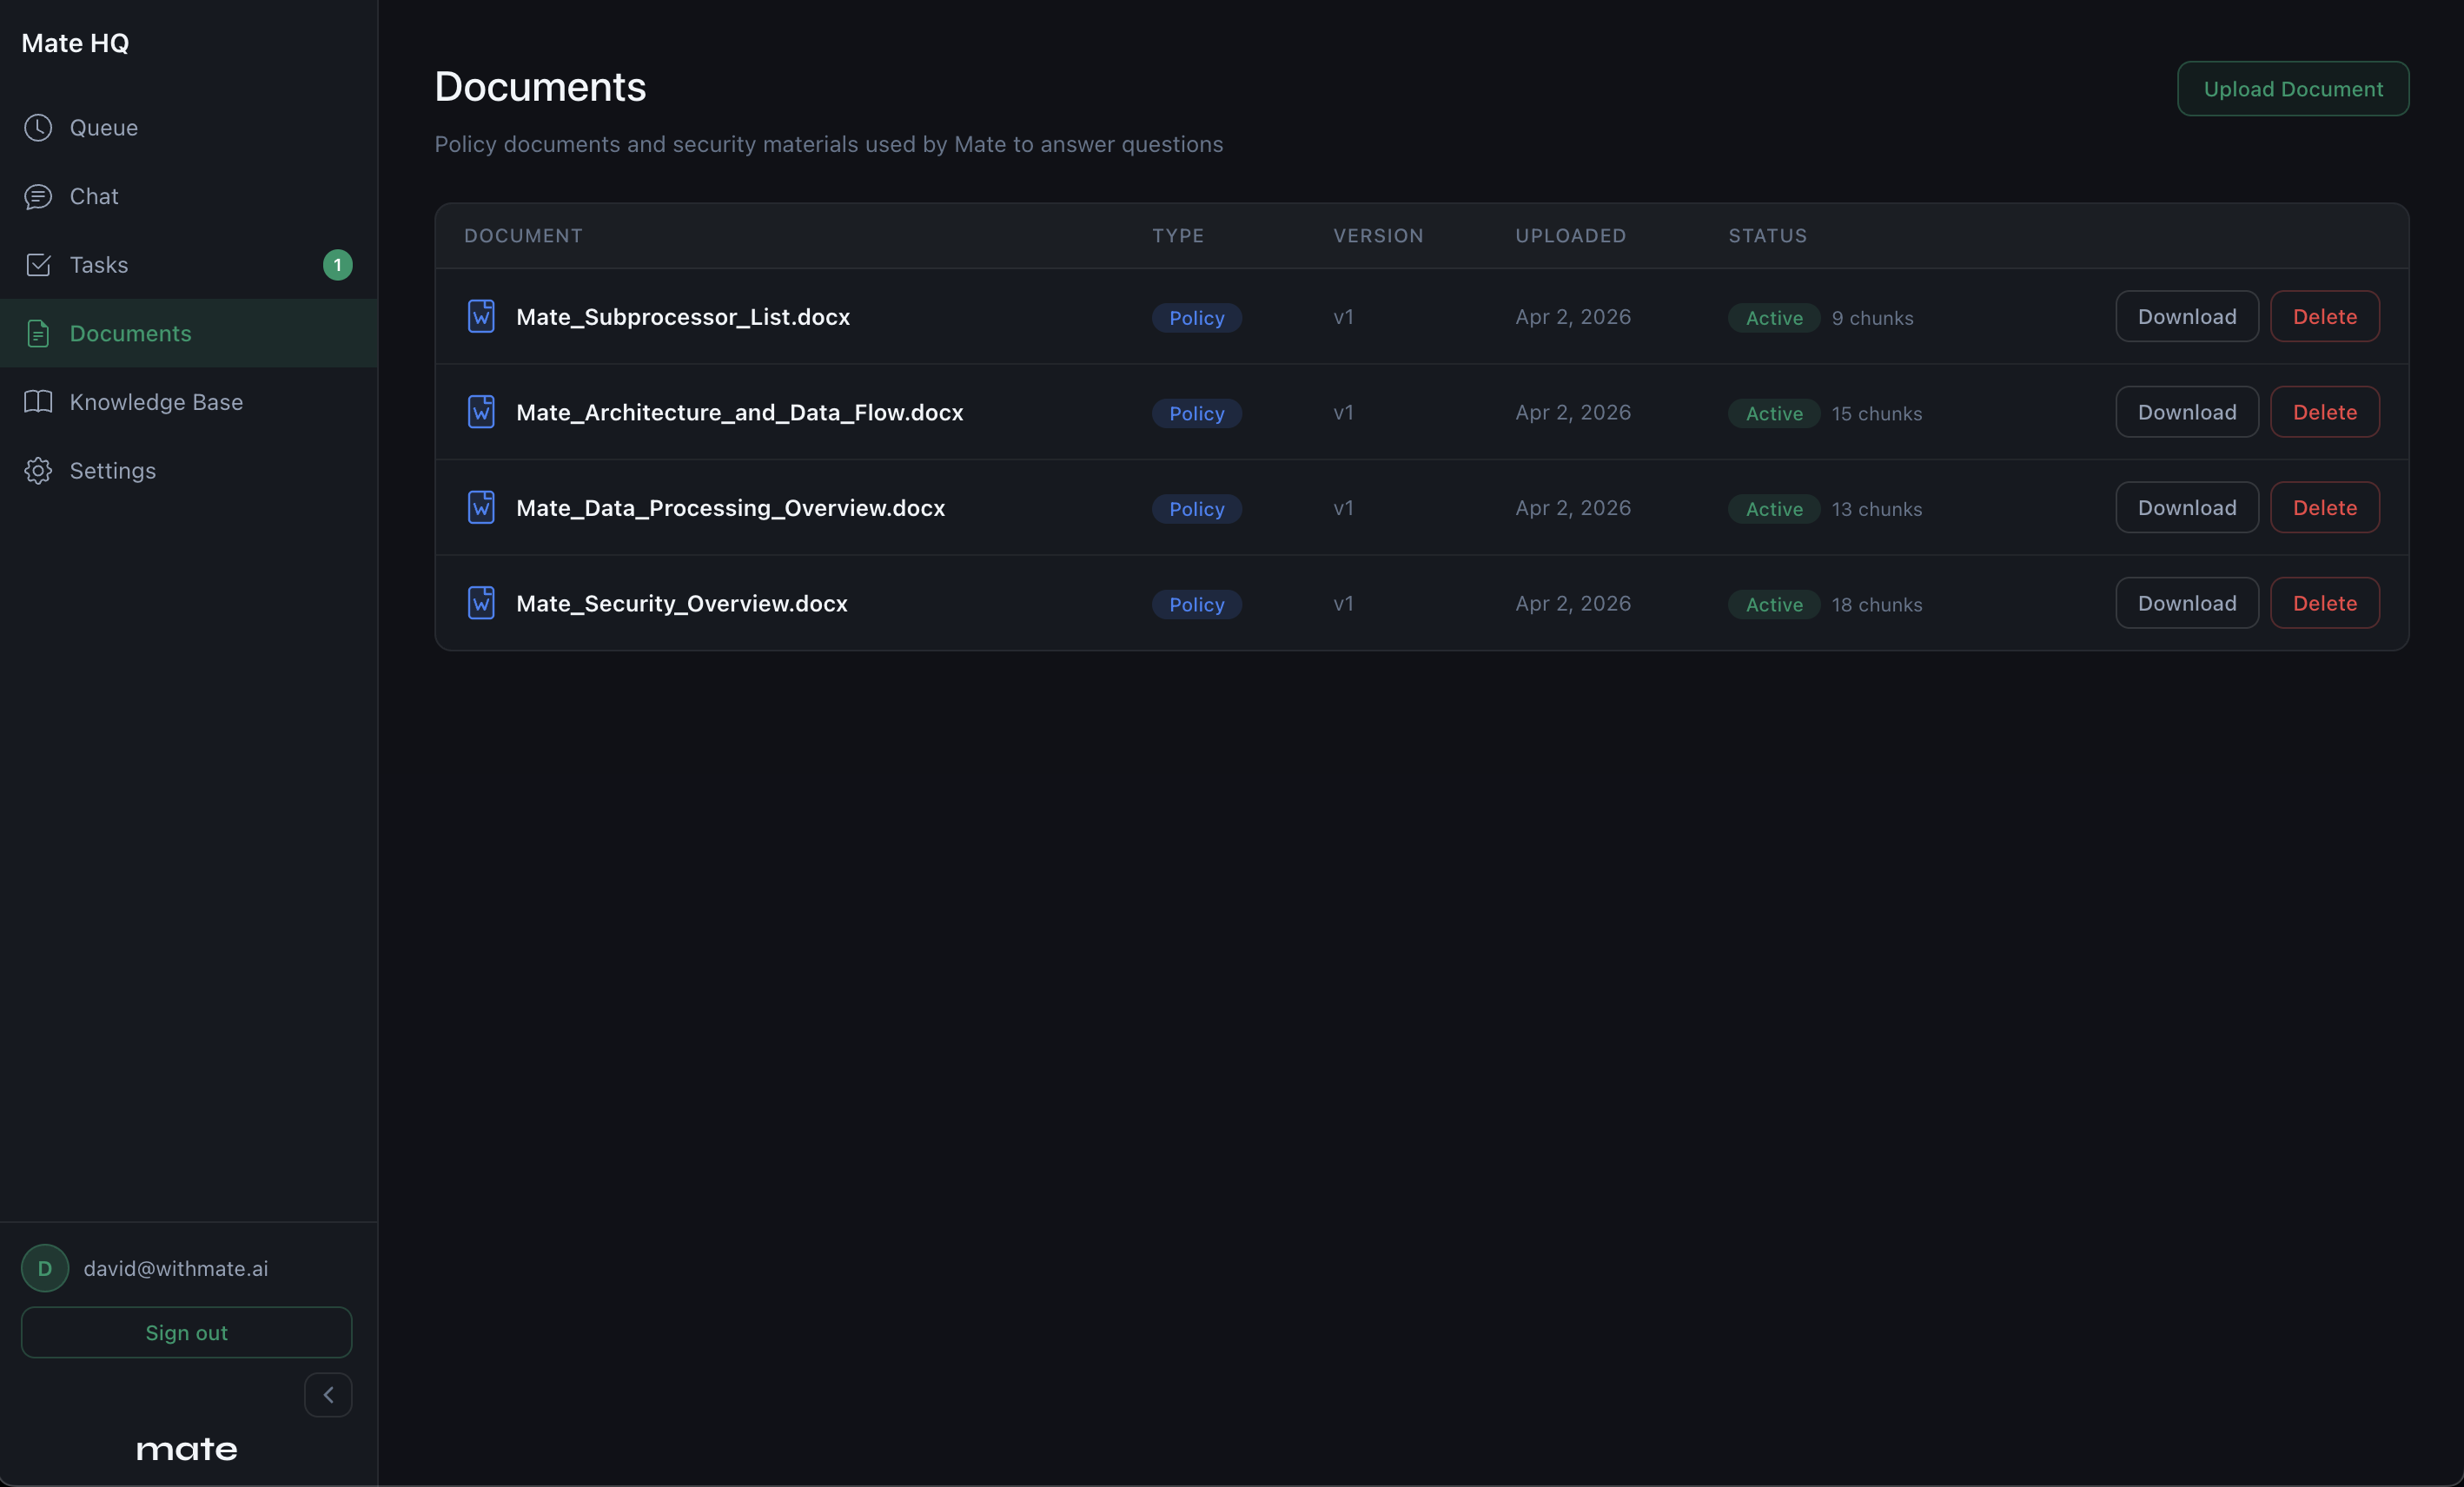Click the Queue clock icon
The height and width of the screenshot is (1487, 2464).
(x=38, y=128)
